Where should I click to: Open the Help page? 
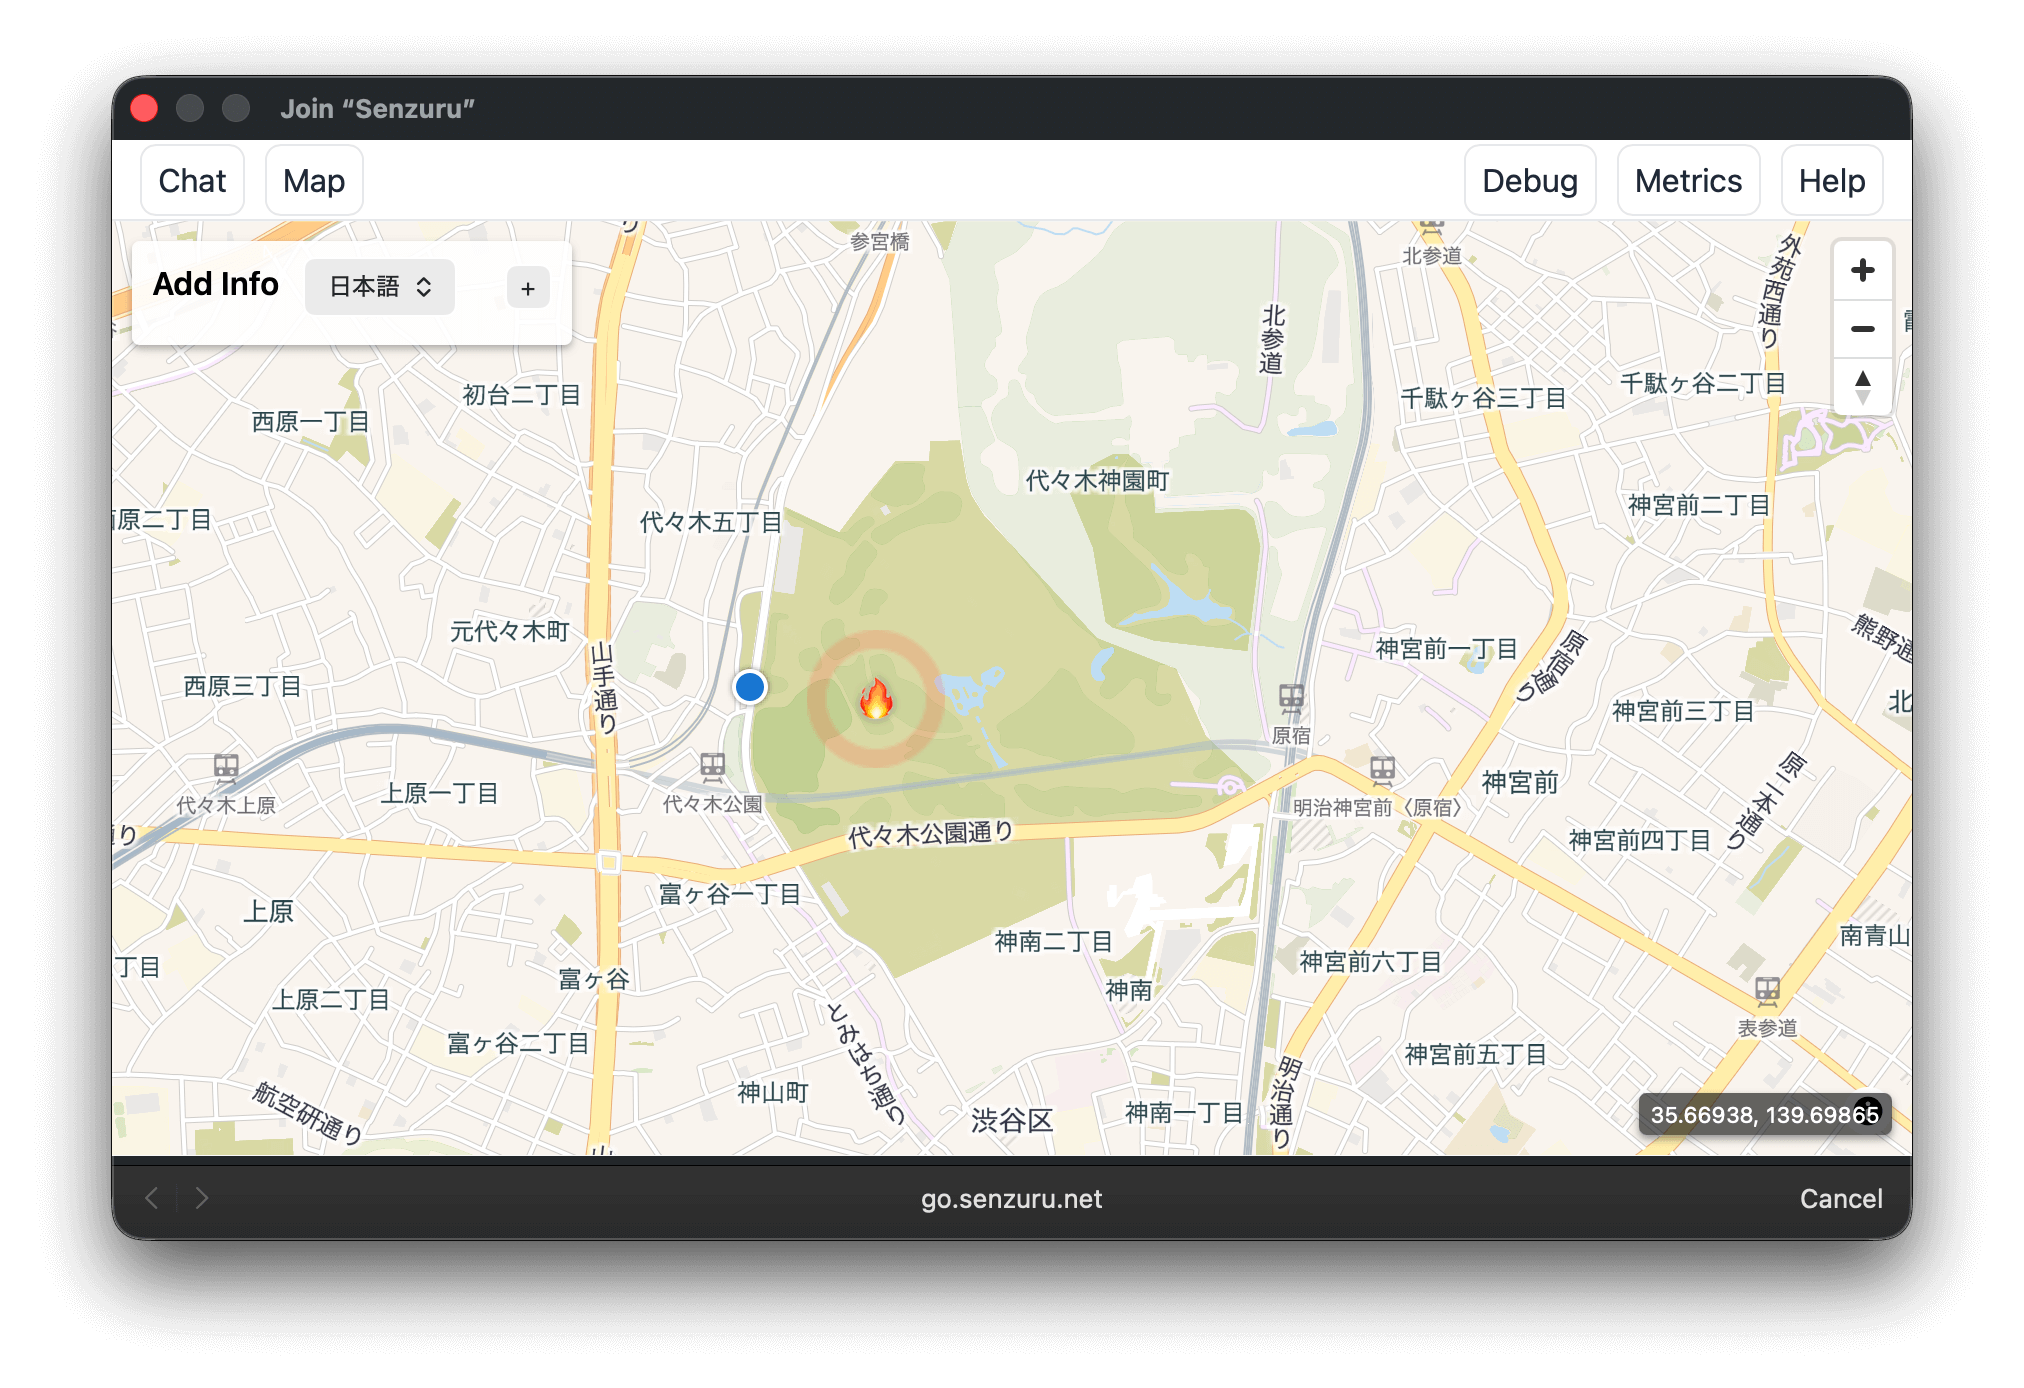(1831, 181)
